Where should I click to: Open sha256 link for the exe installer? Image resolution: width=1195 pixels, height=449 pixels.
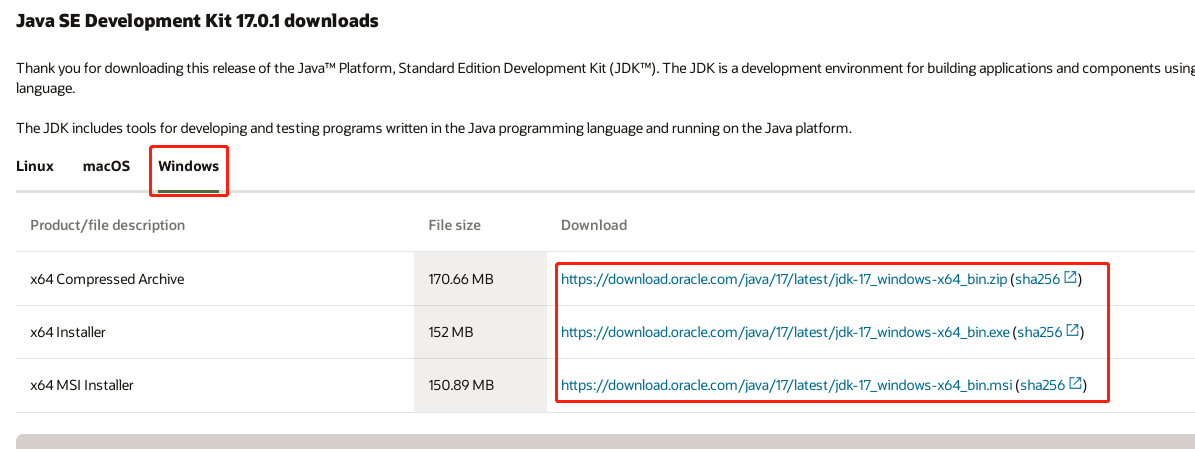coord(1040,332)
